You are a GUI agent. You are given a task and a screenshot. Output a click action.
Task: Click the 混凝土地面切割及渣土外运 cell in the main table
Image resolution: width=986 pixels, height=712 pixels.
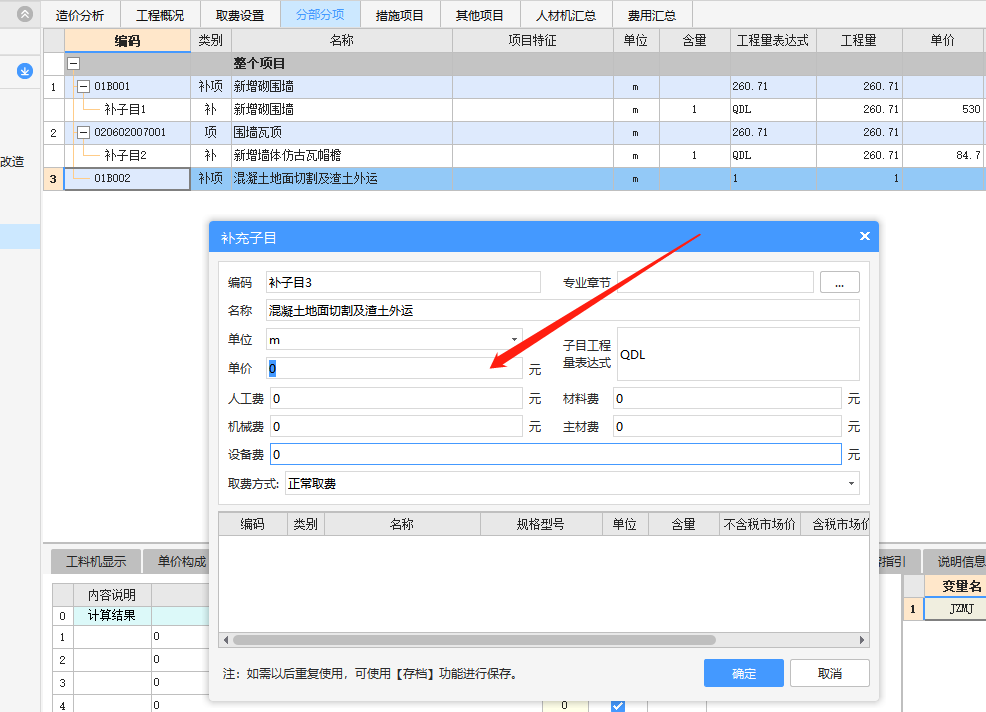[x=342, y=179]
